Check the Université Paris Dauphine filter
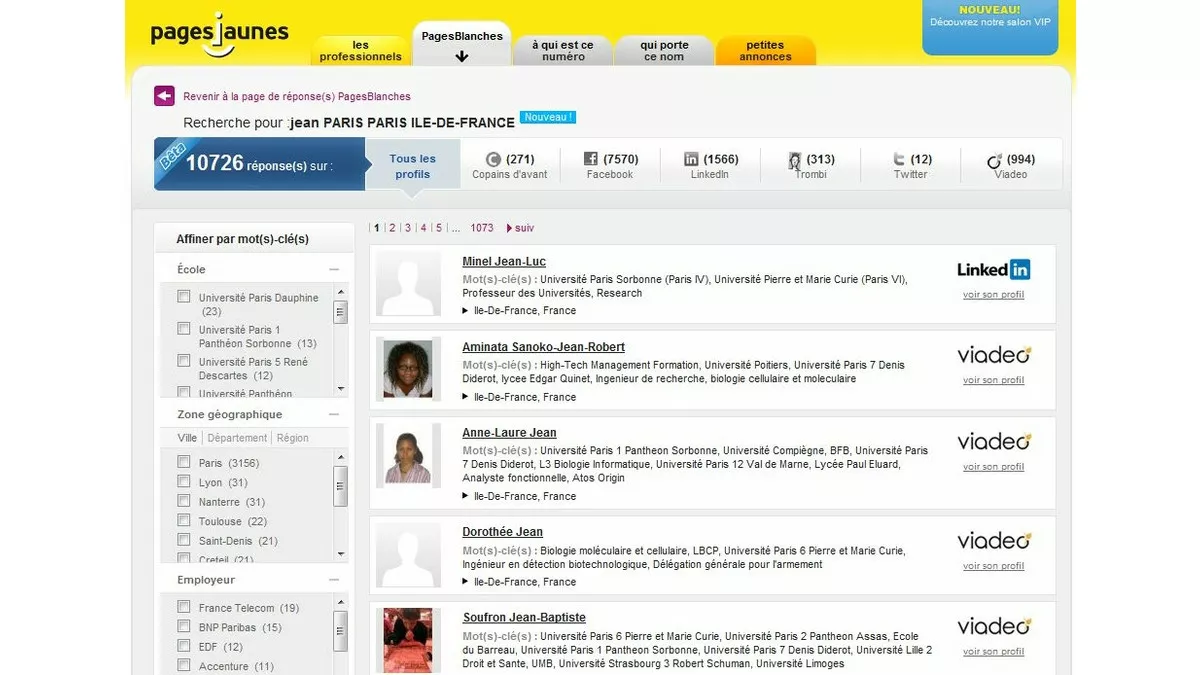Viewport: 1200px width, 675px height. [x=183, y=296]
